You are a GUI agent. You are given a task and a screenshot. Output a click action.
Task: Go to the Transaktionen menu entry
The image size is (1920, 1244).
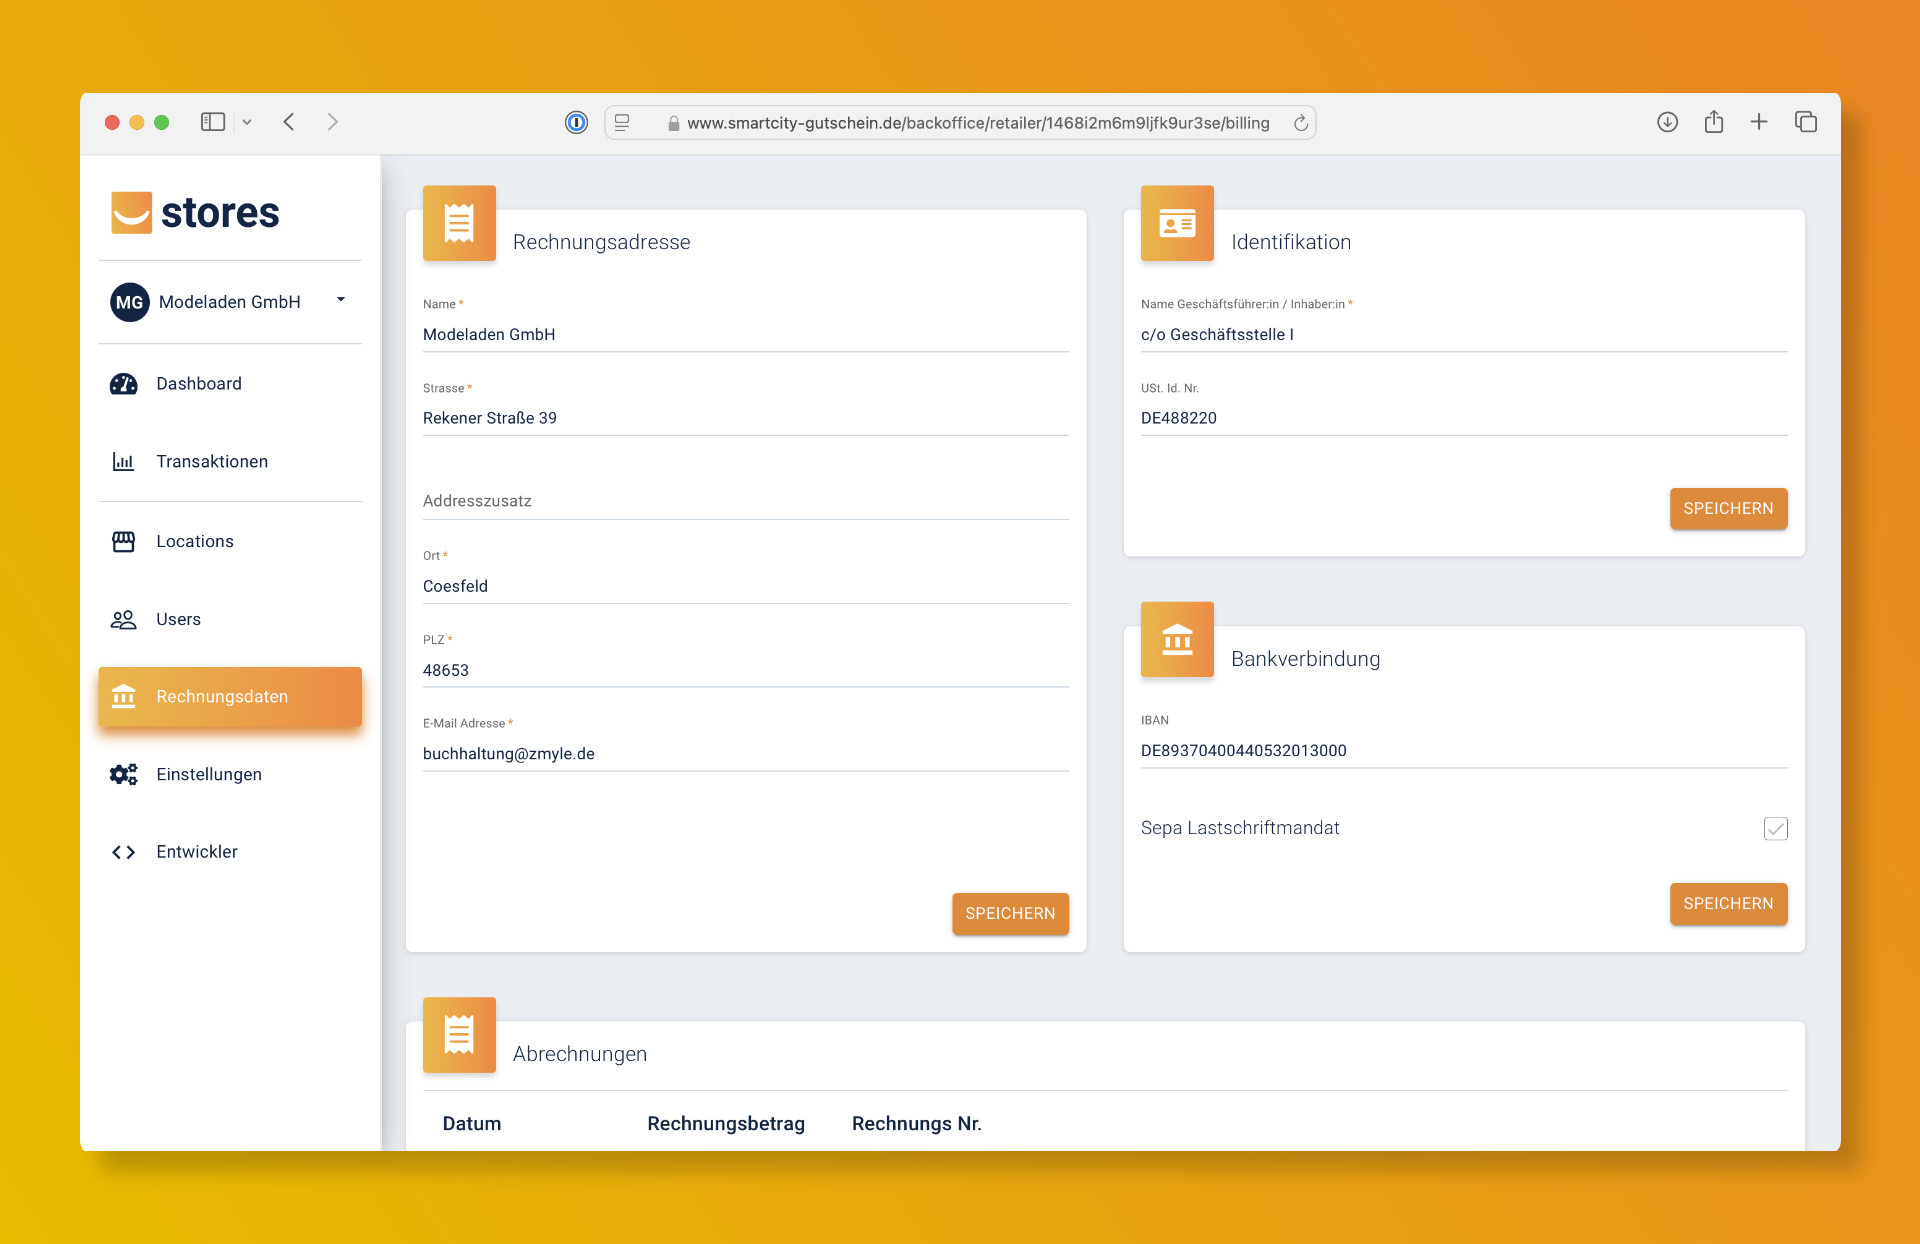[x=212, y=462]
